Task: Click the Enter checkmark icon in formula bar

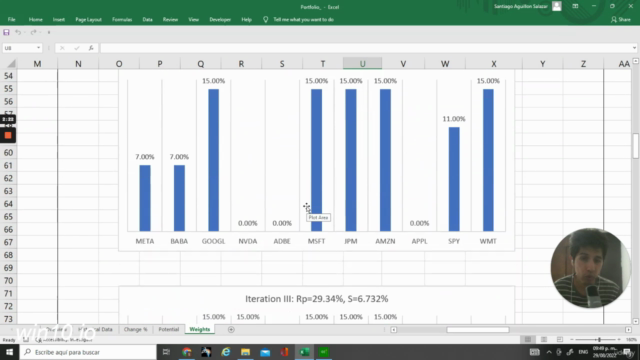Action: [77, 48]
